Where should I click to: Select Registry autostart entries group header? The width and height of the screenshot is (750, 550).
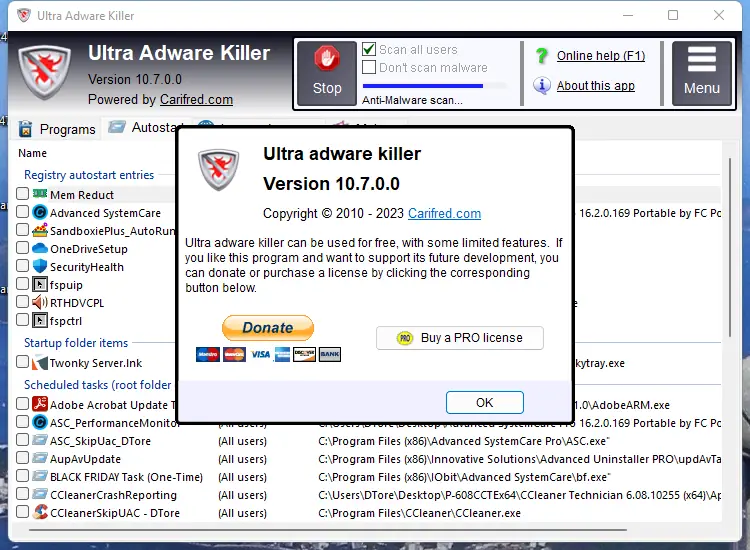[x=89, y=175]
